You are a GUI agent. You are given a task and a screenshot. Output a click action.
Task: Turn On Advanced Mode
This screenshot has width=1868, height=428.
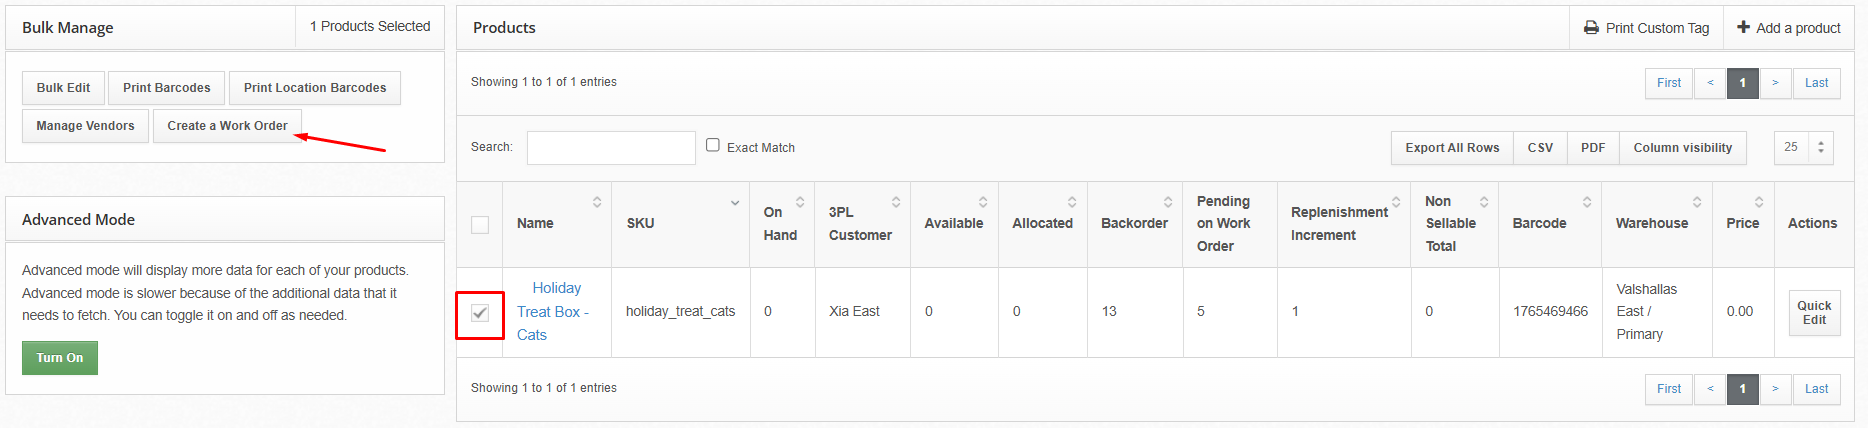coord(60,358)
